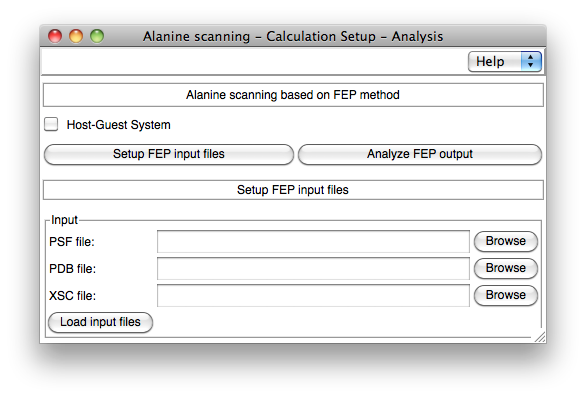Click the window resize grip corner
The height and width of the screenshot is (398, 586).
click(x=540, y=337)
